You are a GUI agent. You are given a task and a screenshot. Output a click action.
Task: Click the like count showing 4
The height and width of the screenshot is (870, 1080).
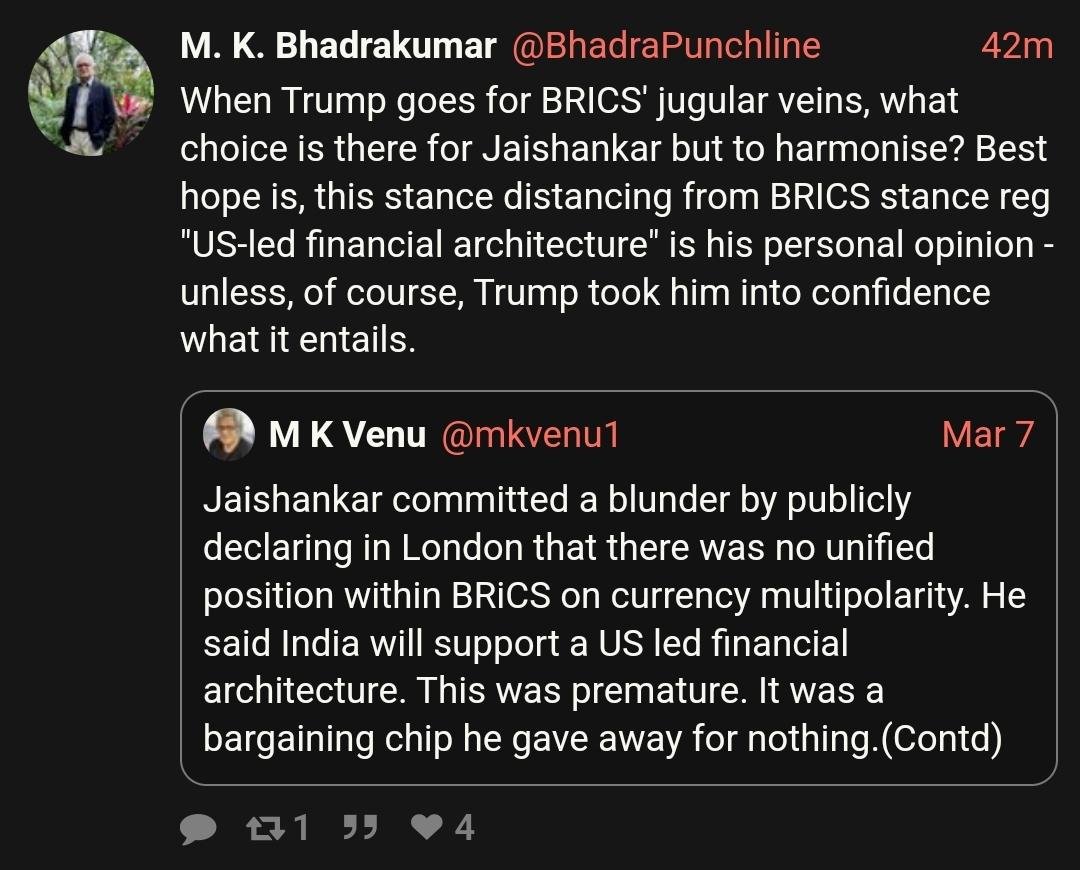click(464, 828)
